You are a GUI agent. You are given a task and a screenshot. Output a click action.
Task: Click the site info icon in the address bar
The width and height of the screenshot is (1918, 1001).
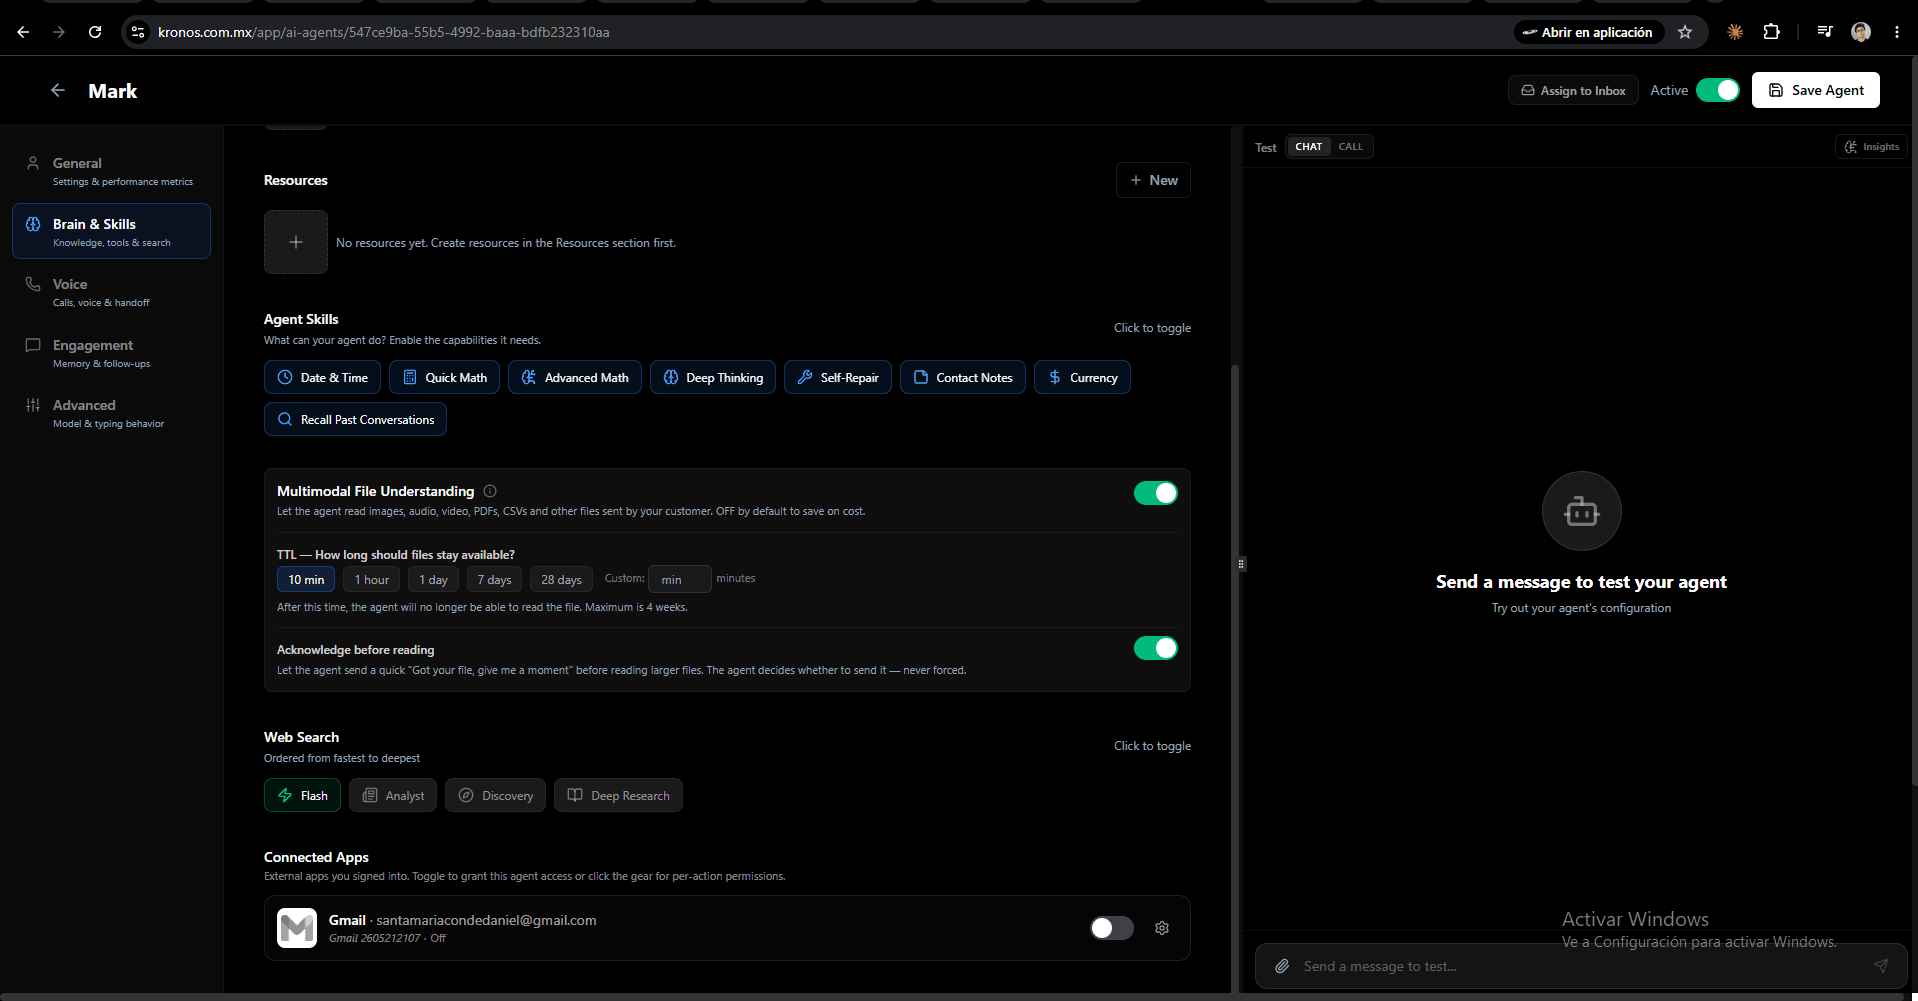click(x=138, y=32)
